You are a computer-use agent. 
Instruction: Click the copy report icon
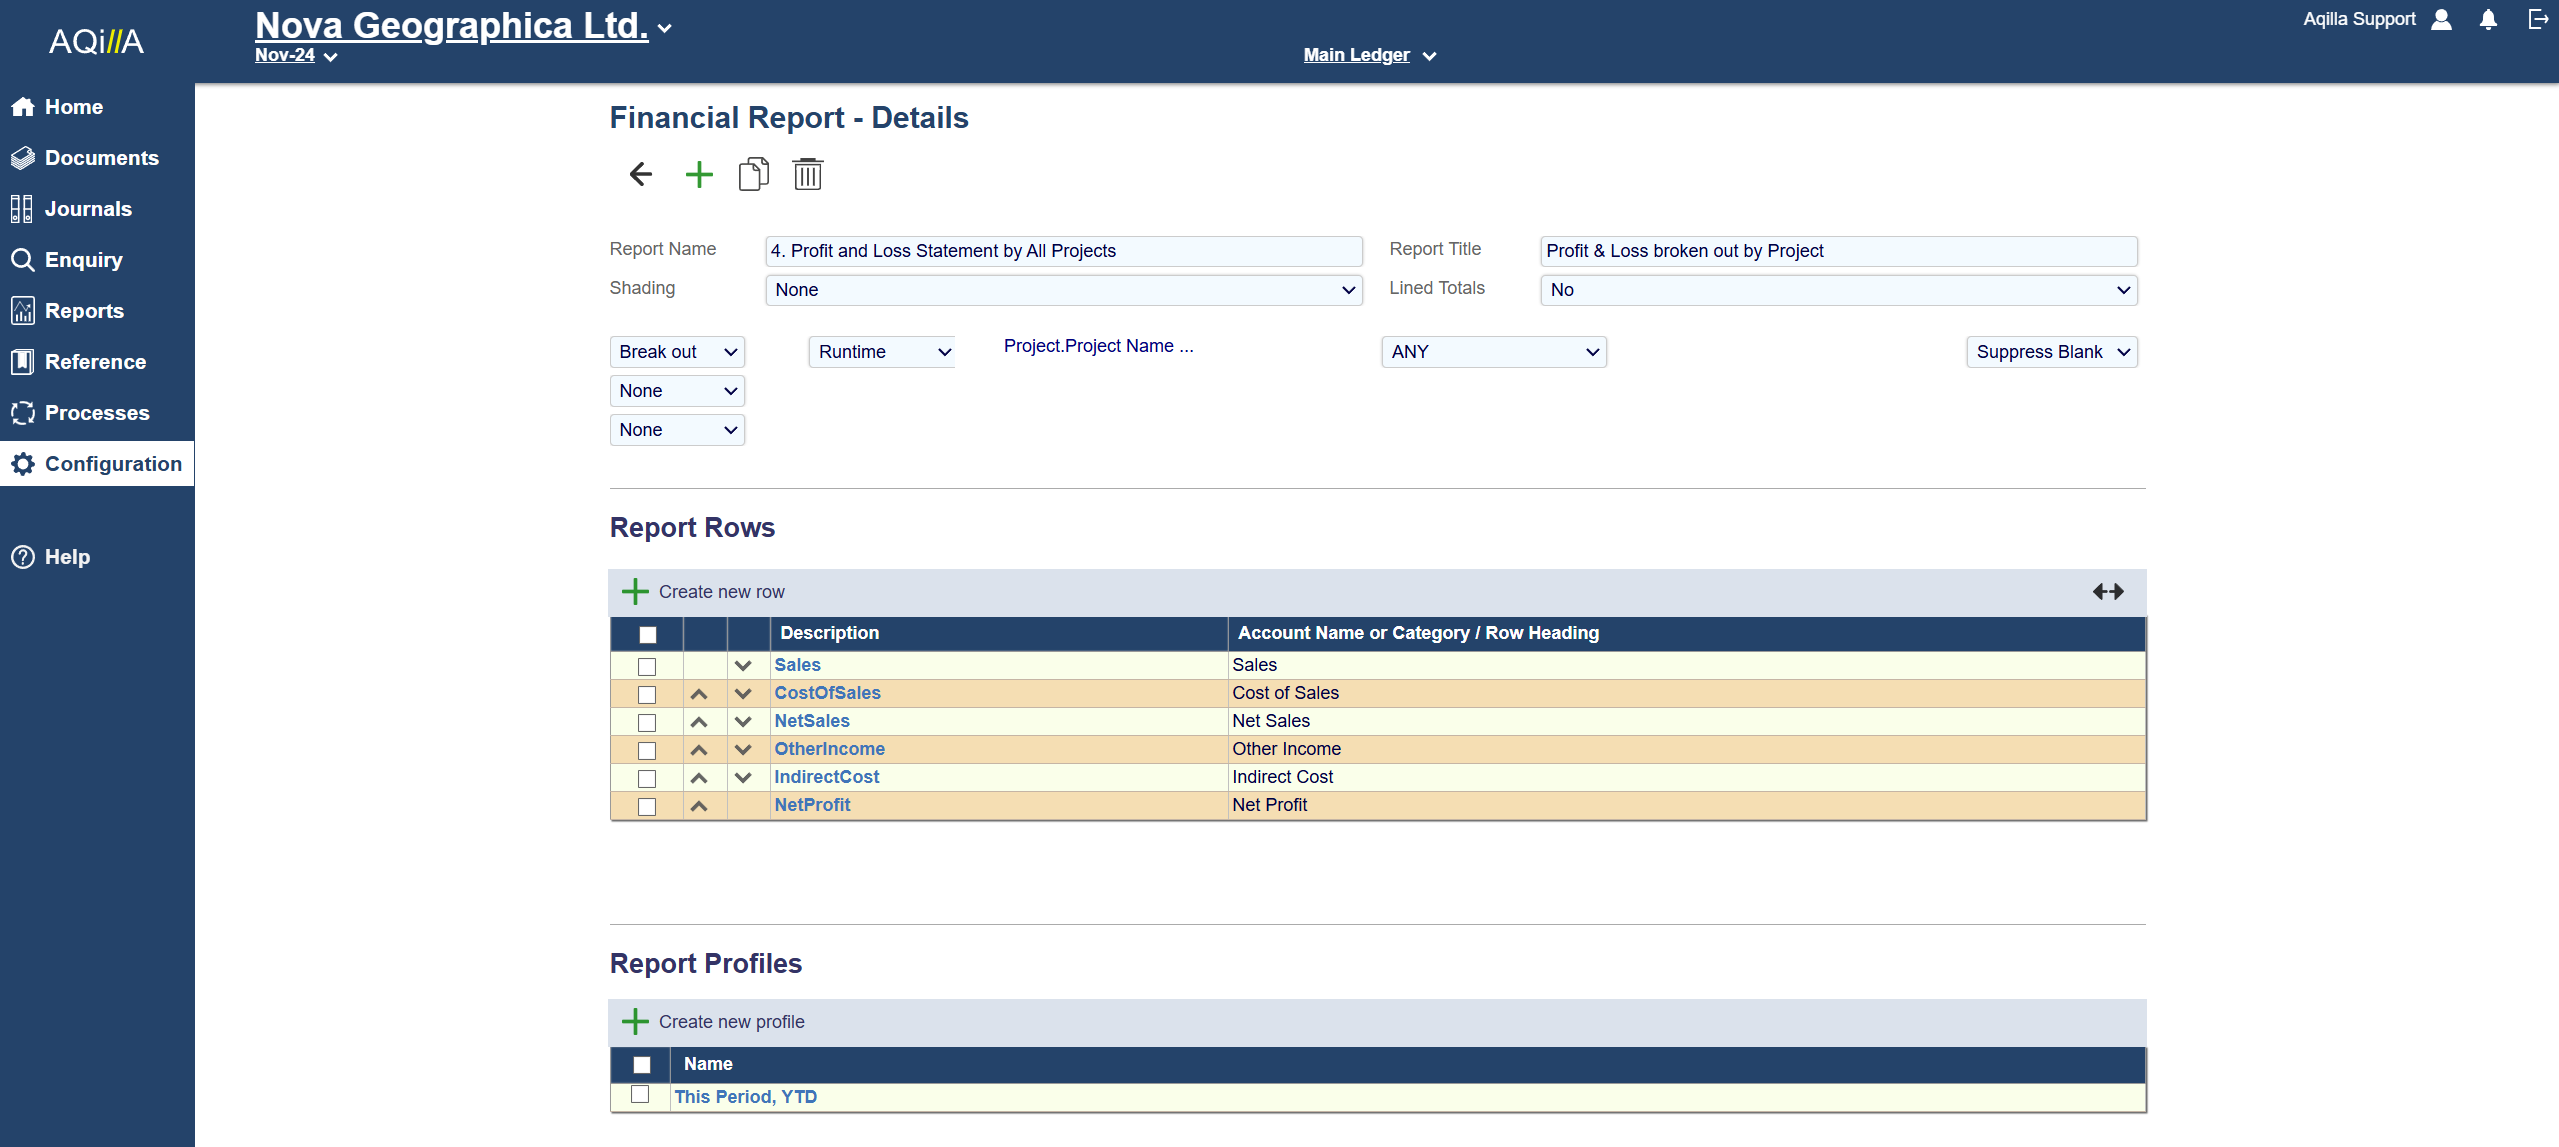point(753,174)
